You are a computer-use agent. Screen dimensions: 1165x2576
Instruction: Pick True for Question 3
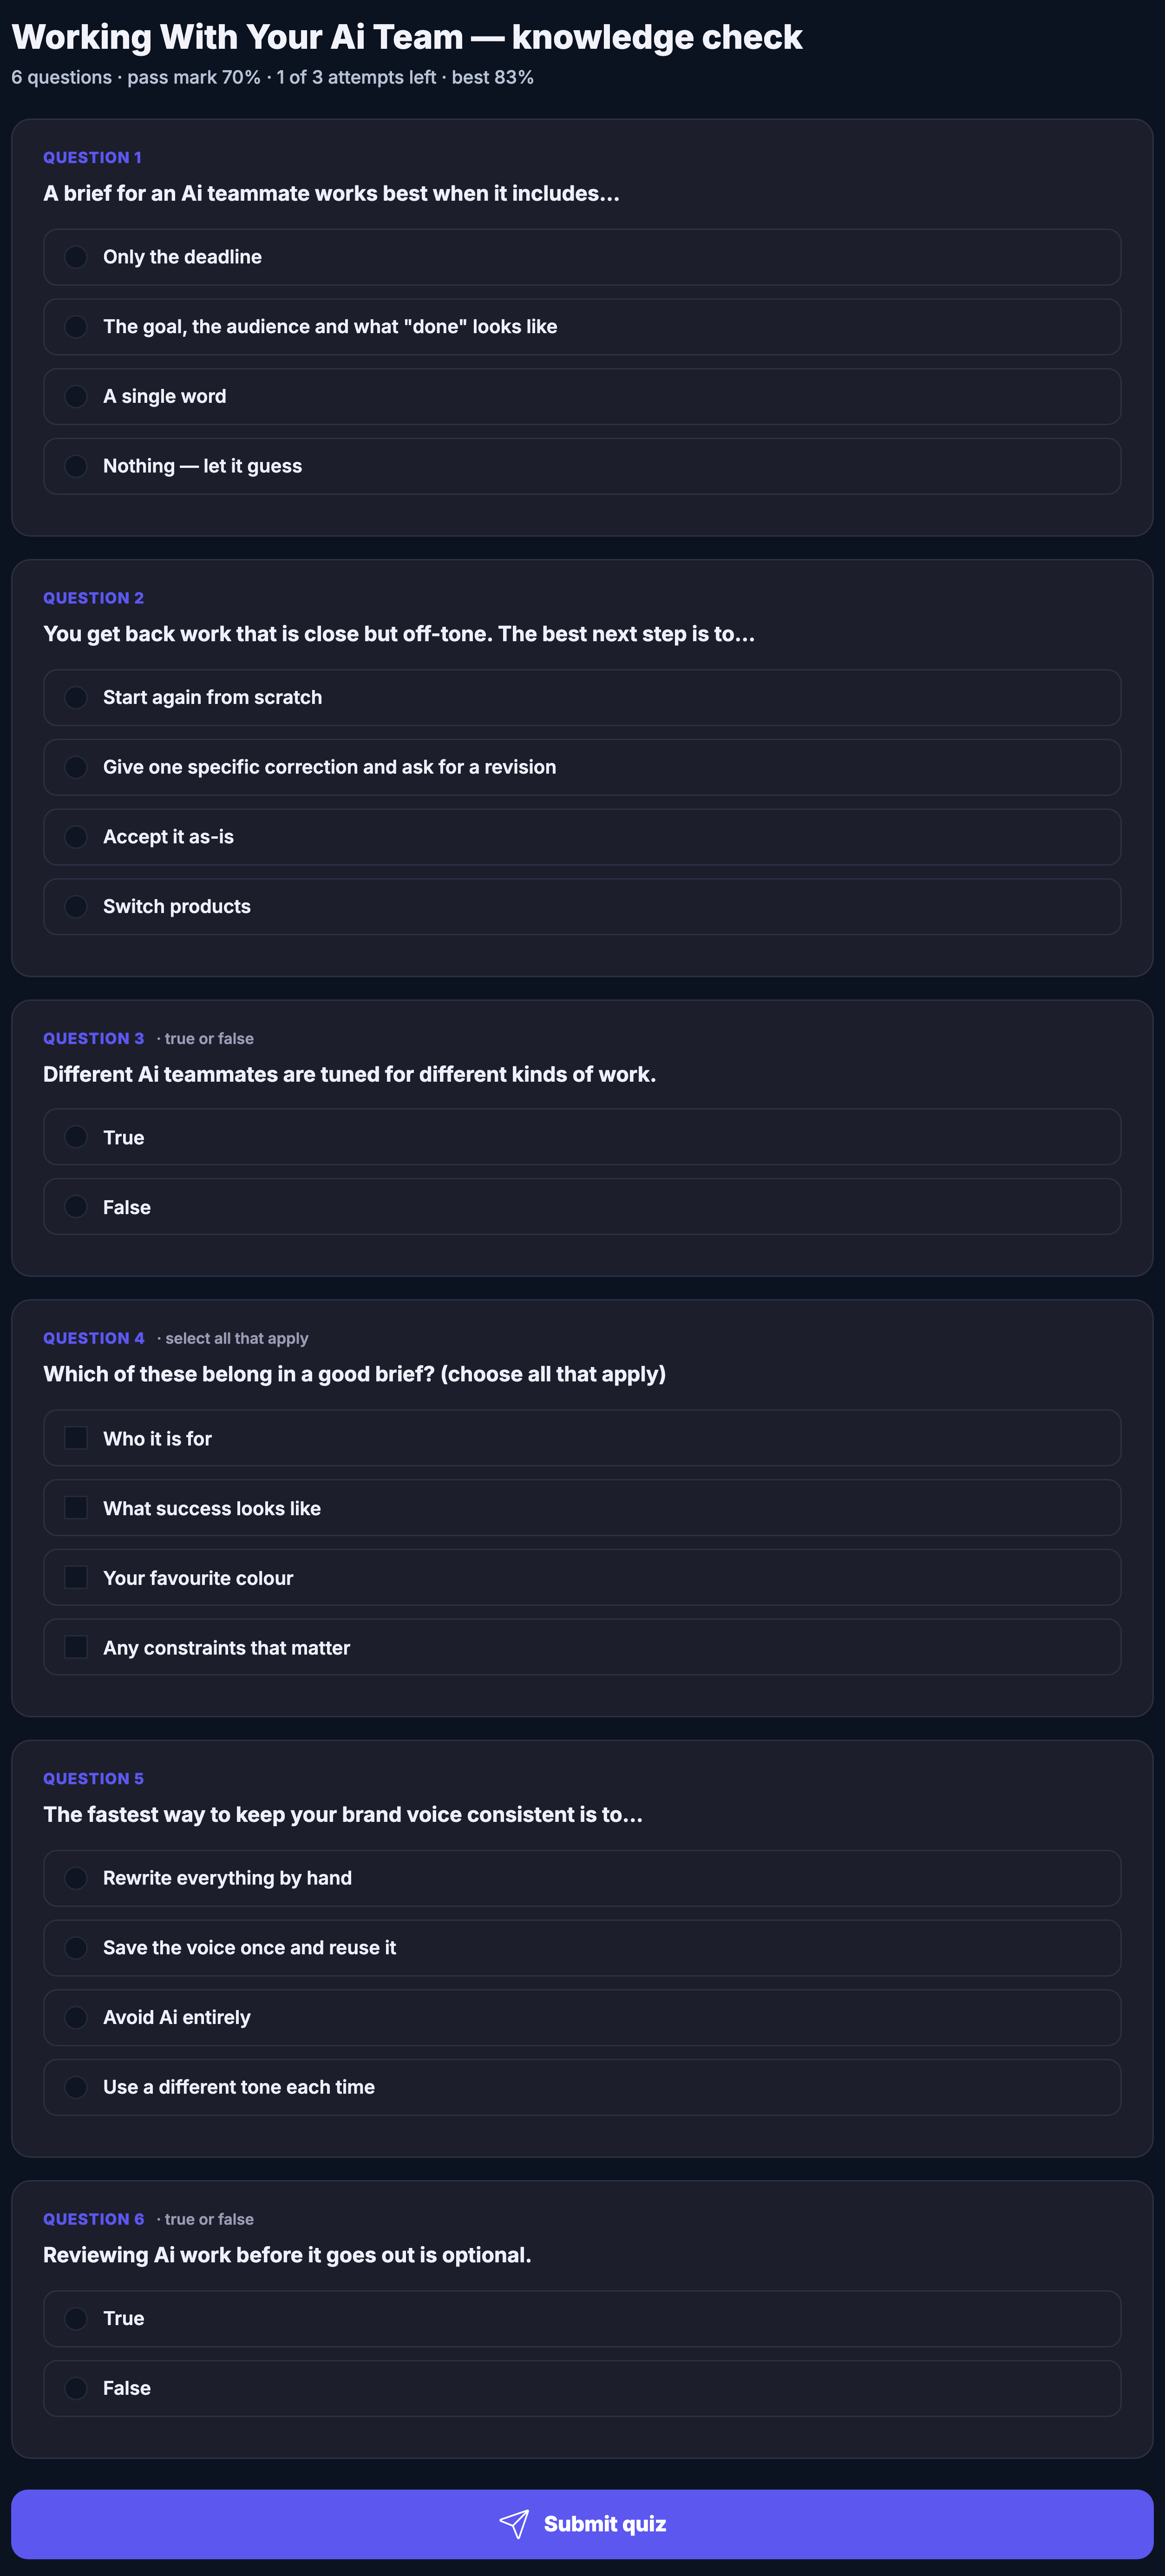(x=582, y=1137)
